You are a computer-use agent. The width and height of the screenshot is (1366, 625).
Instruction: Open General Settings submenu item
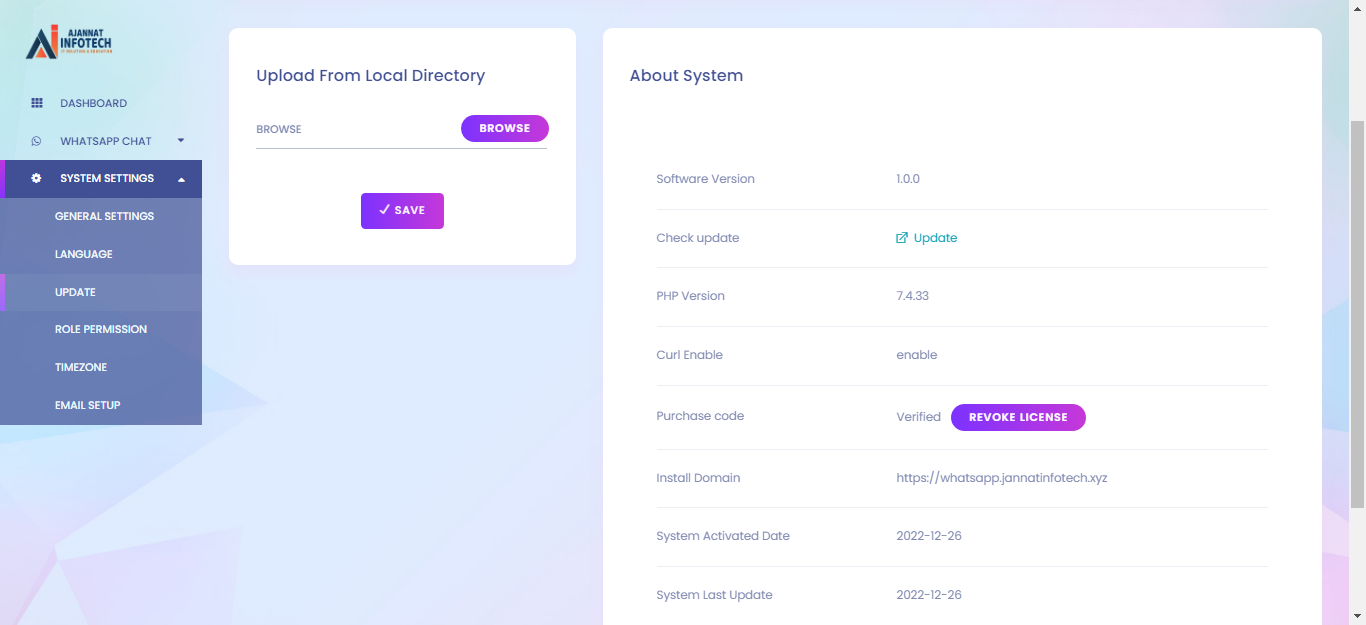click(x=104, y=216)
